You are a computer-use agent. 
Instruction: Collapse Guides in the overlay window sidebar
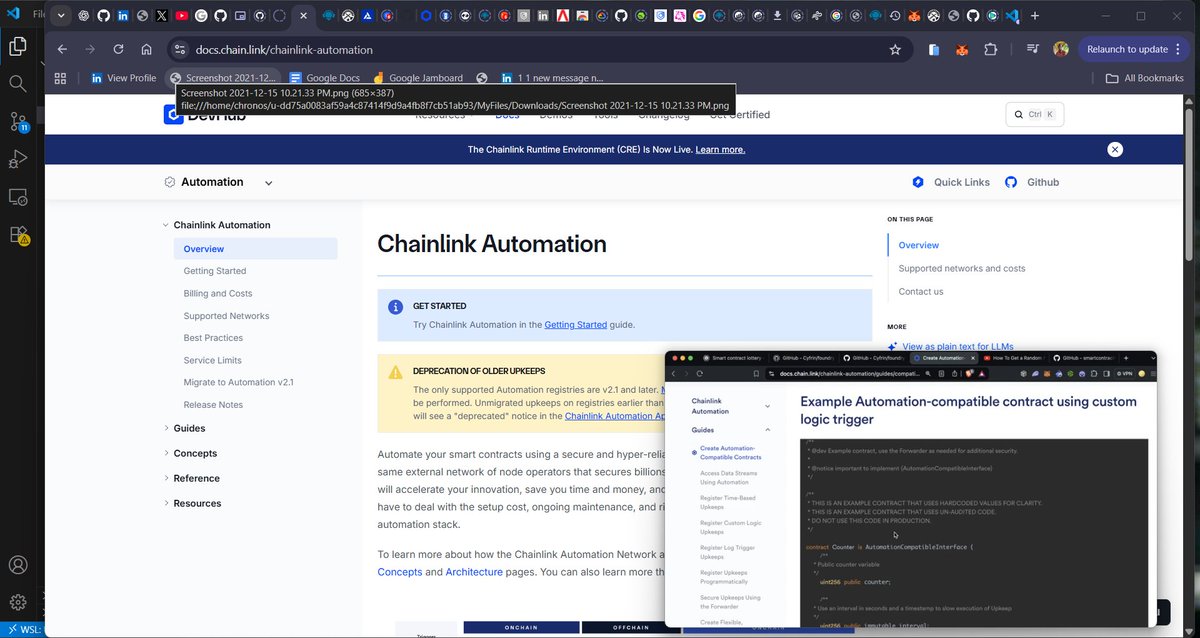pos(767,429)
